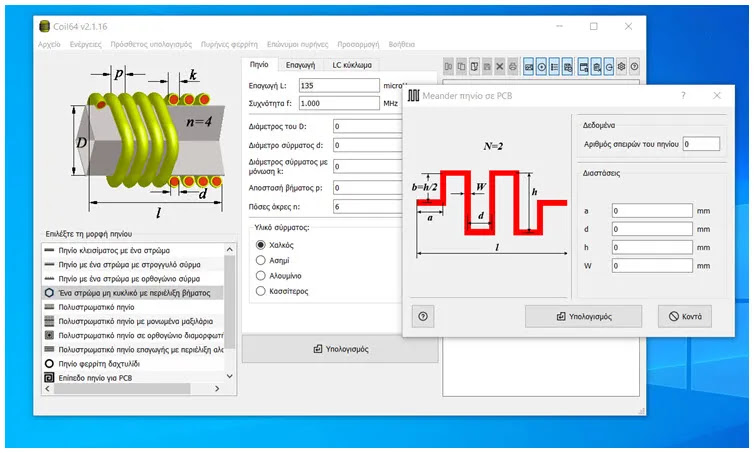The image size is (754, 453).
Task: Select Αλουμίνιο wire material radio button
Action: click(x=261, y=276)
